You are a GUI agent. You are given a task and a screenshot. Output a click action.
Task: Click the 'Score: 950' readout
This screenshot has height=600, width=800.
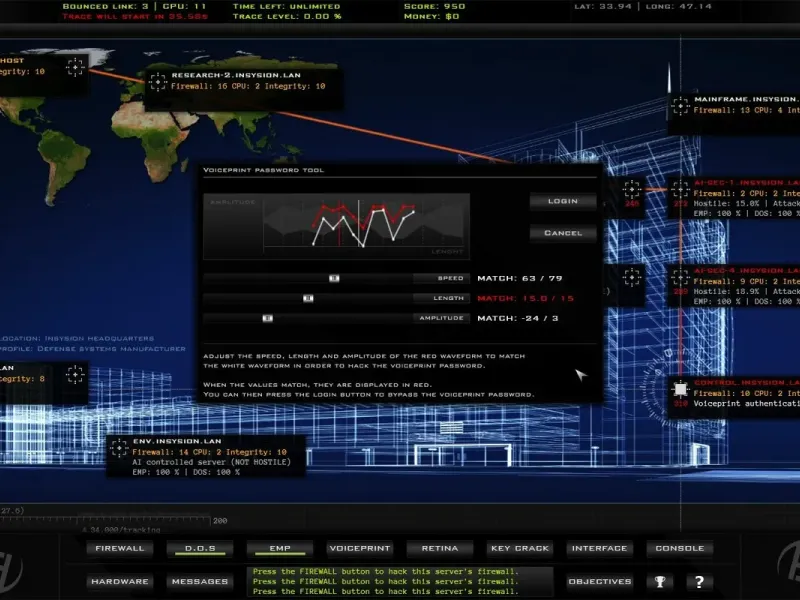click(x=434, y=7)
